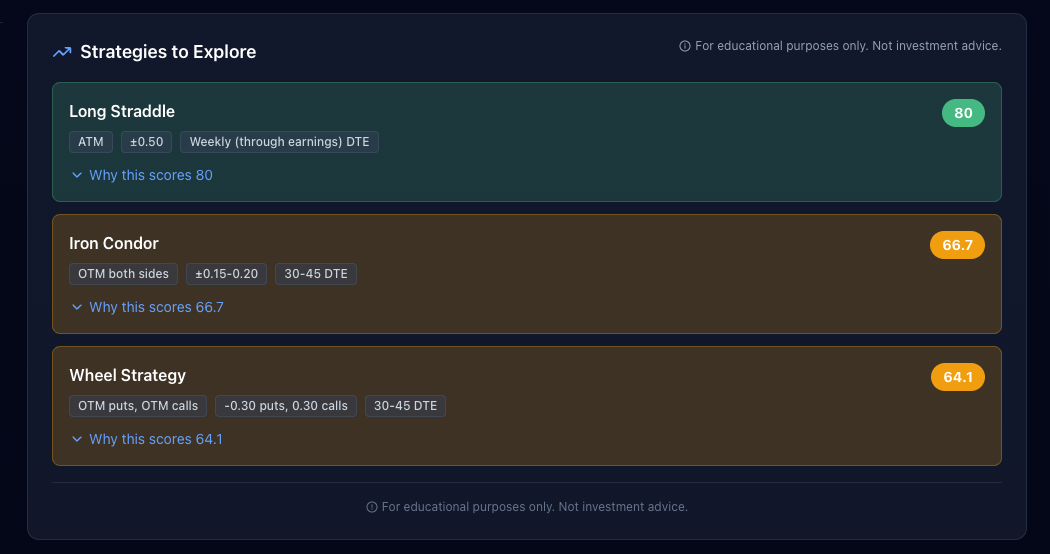Open the Why this scores 80 link

point(151,175)
